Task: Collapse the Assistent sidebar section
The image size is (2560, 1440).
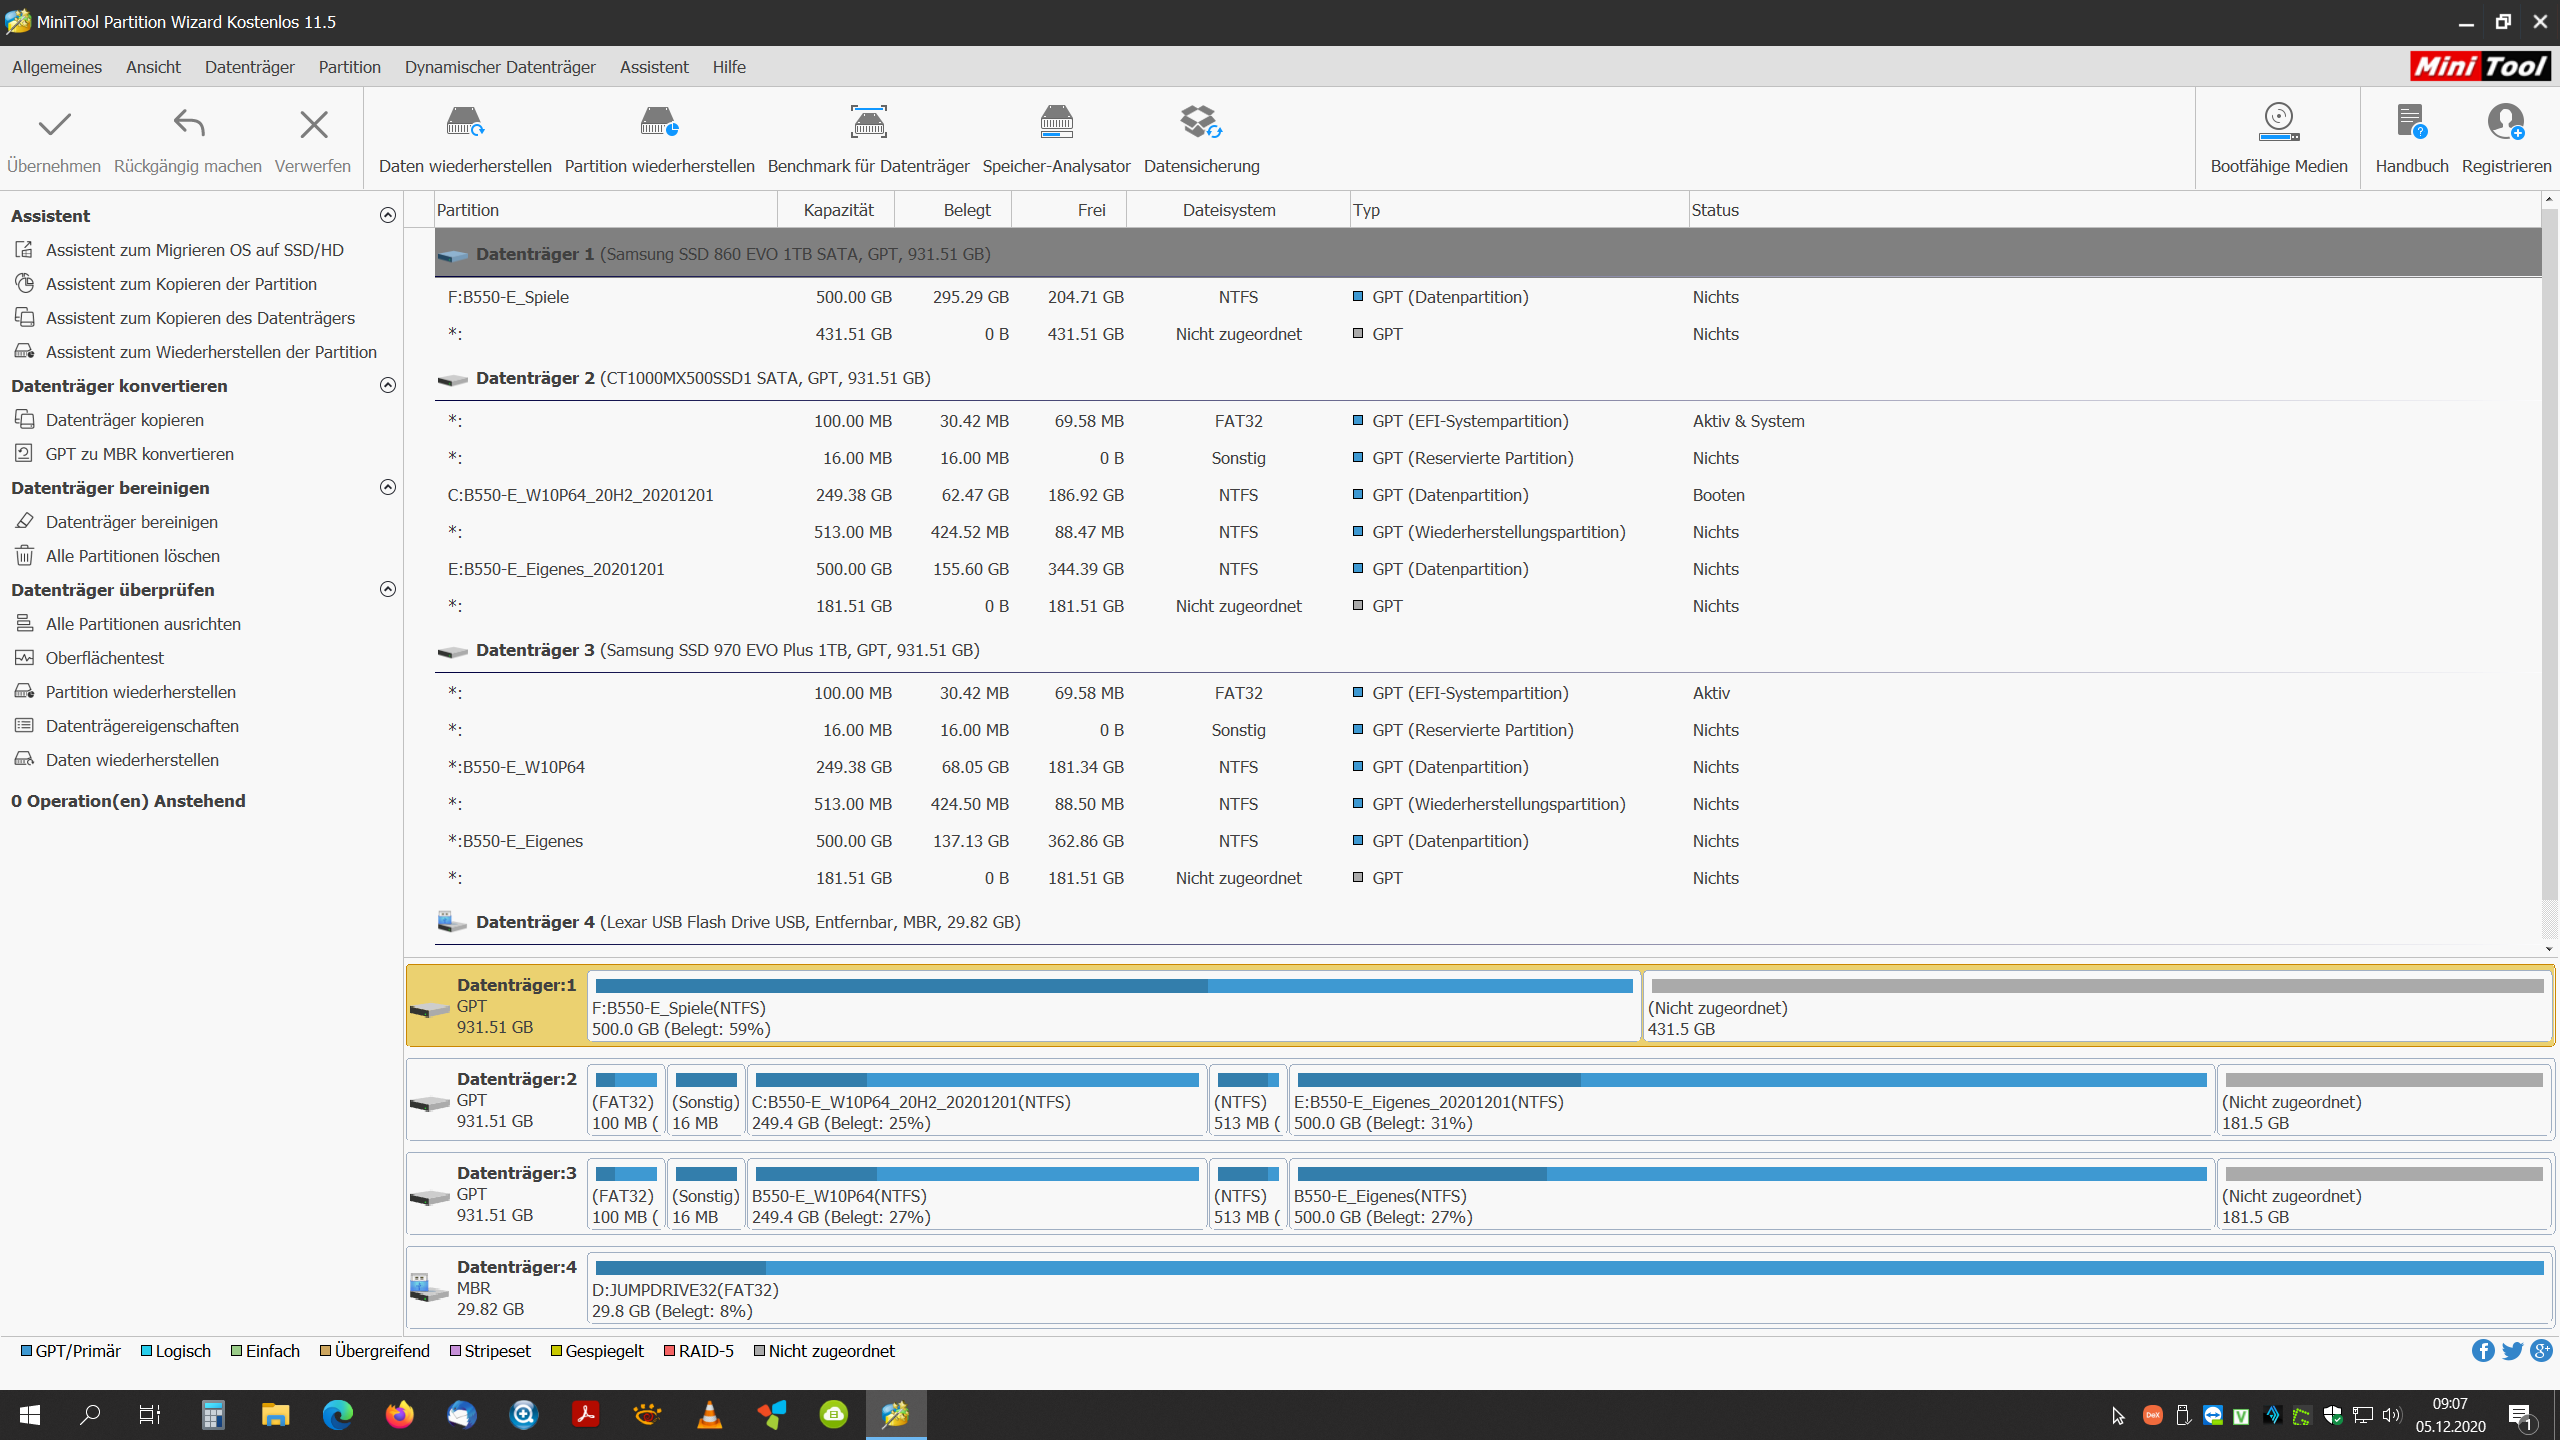Action: click(x=388, y=216)
